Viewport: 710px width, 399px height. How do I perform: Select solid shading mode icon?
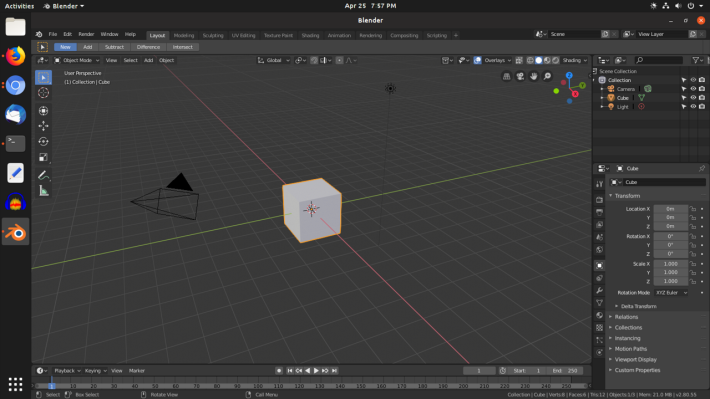coord(538,60)
